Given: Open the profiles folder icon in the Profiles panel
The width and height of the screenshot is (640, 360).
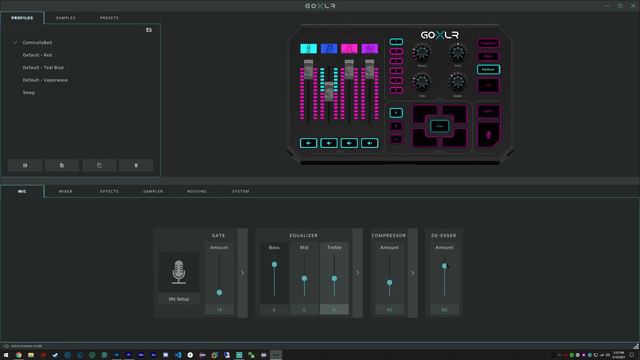Looking at the screenshot, I should (149, 30).
